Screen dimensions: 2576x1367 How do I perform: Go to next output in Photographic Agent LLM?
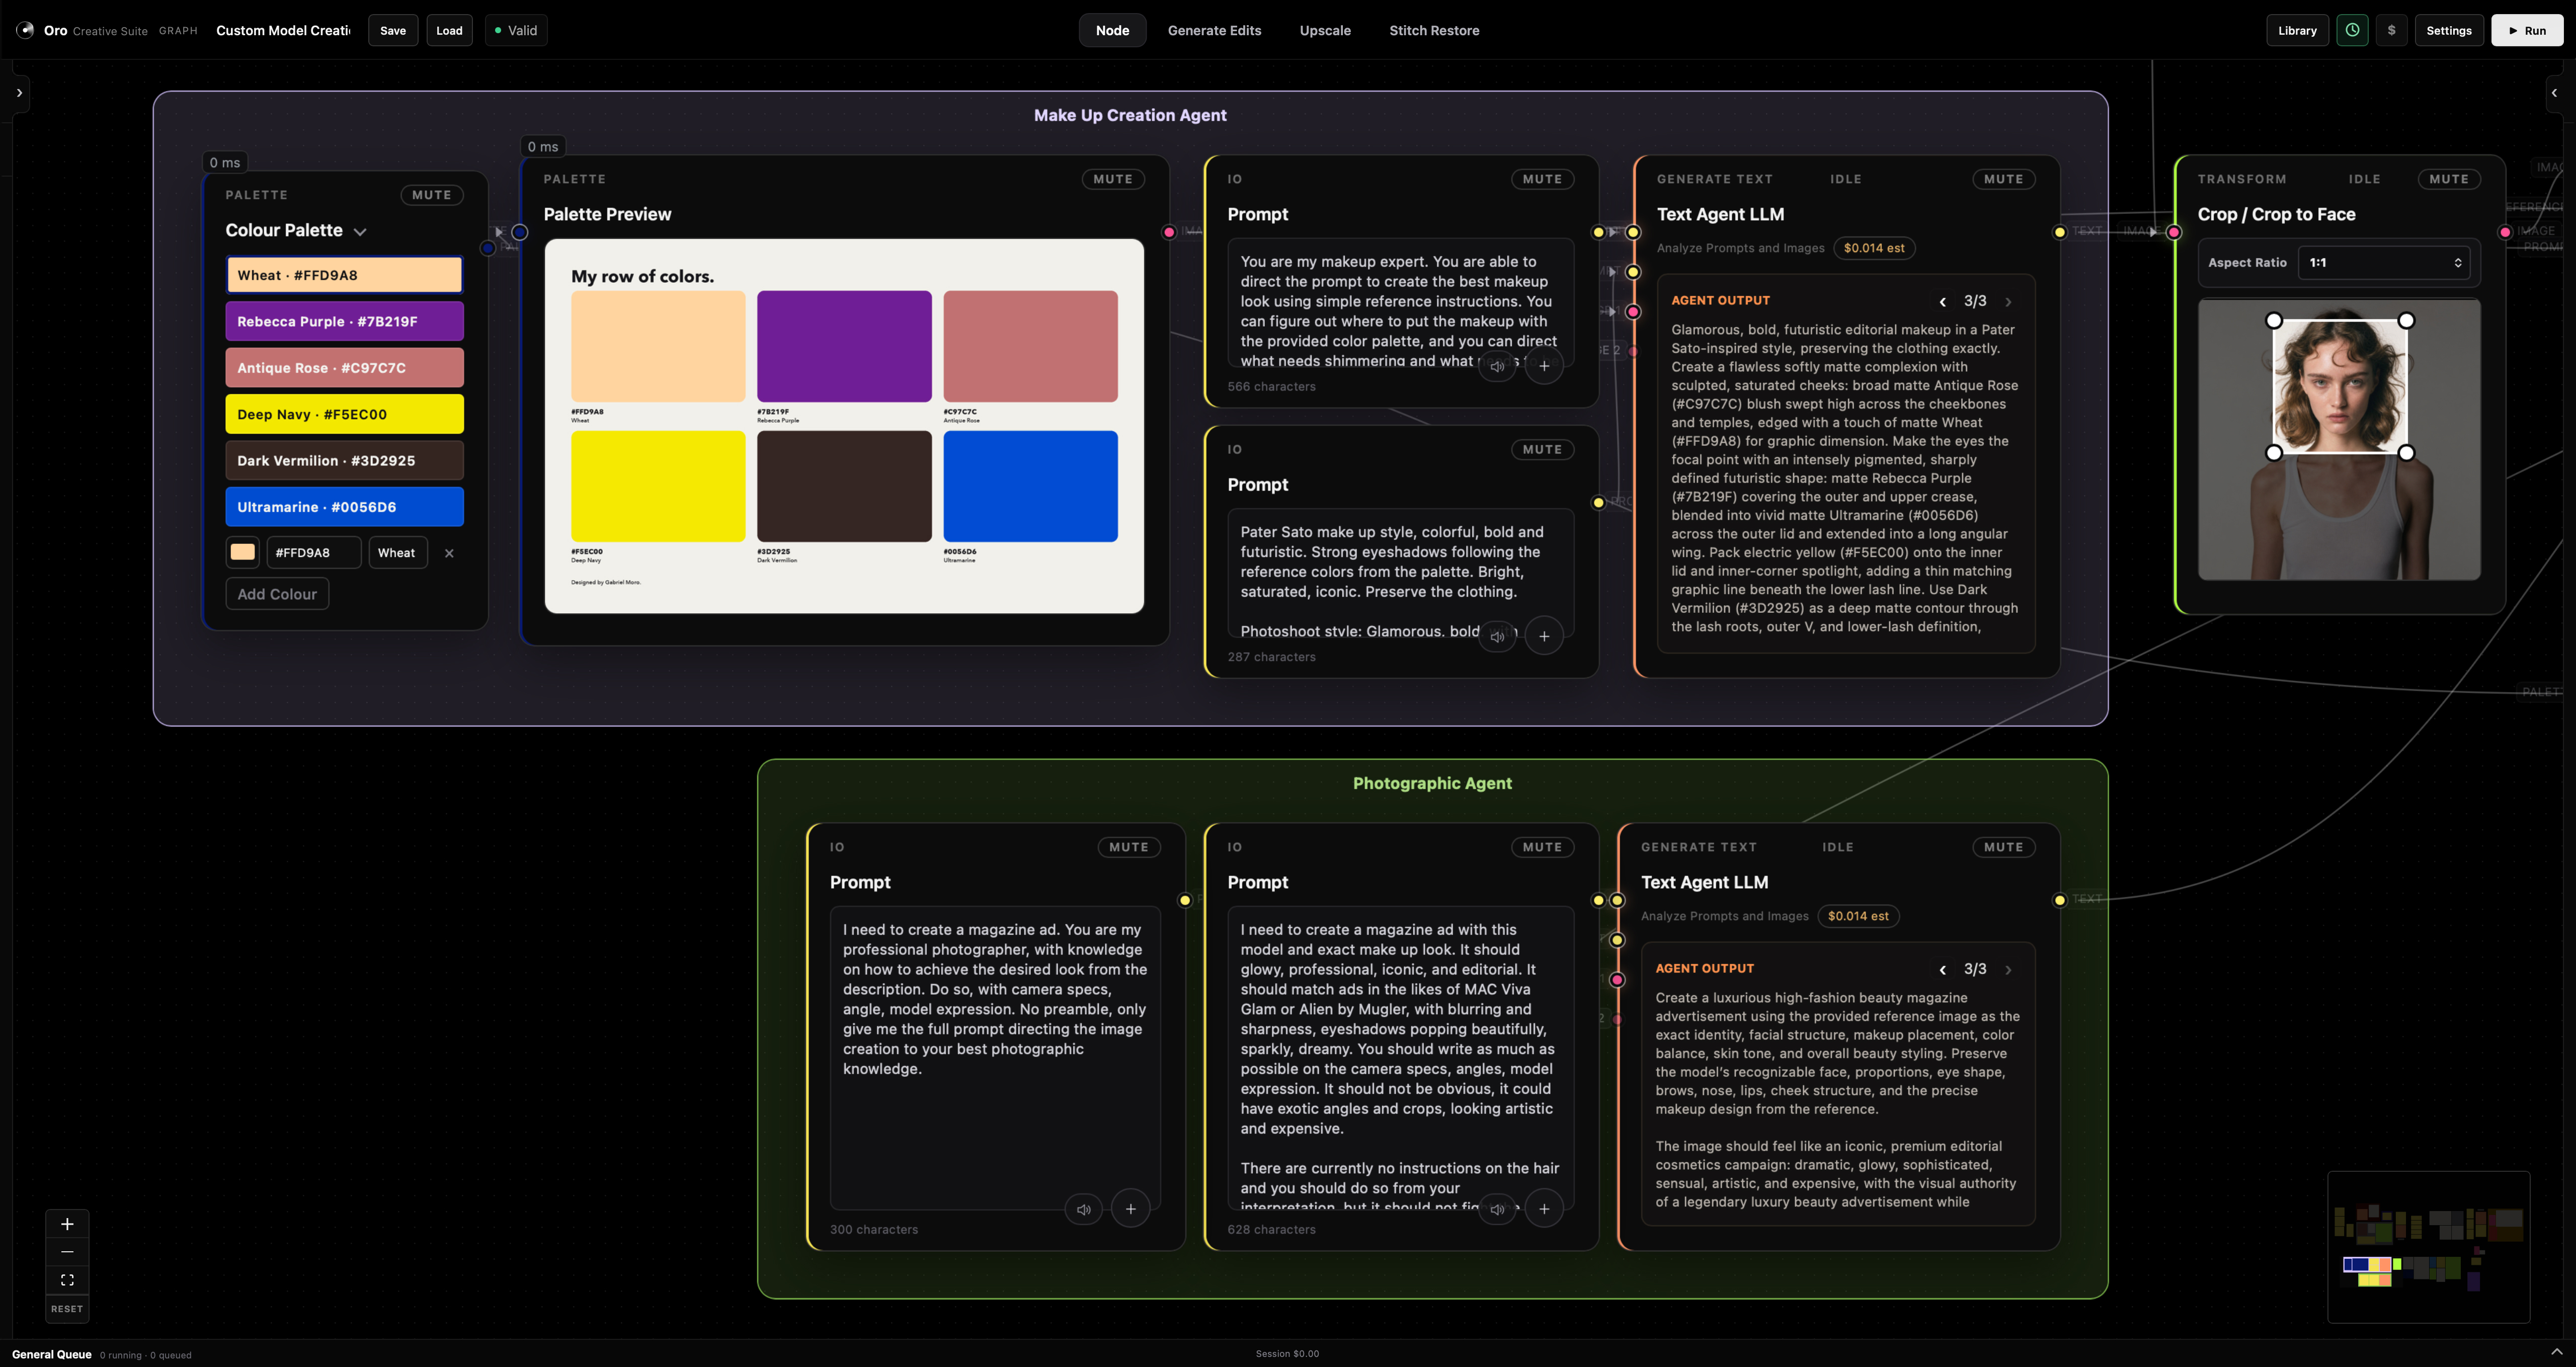2008,969
